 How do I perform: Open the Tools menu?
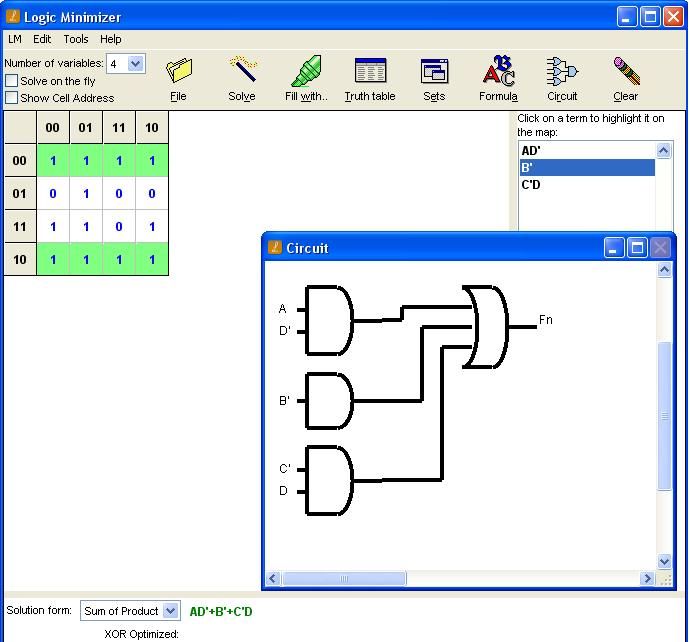[x=76, y=39]
